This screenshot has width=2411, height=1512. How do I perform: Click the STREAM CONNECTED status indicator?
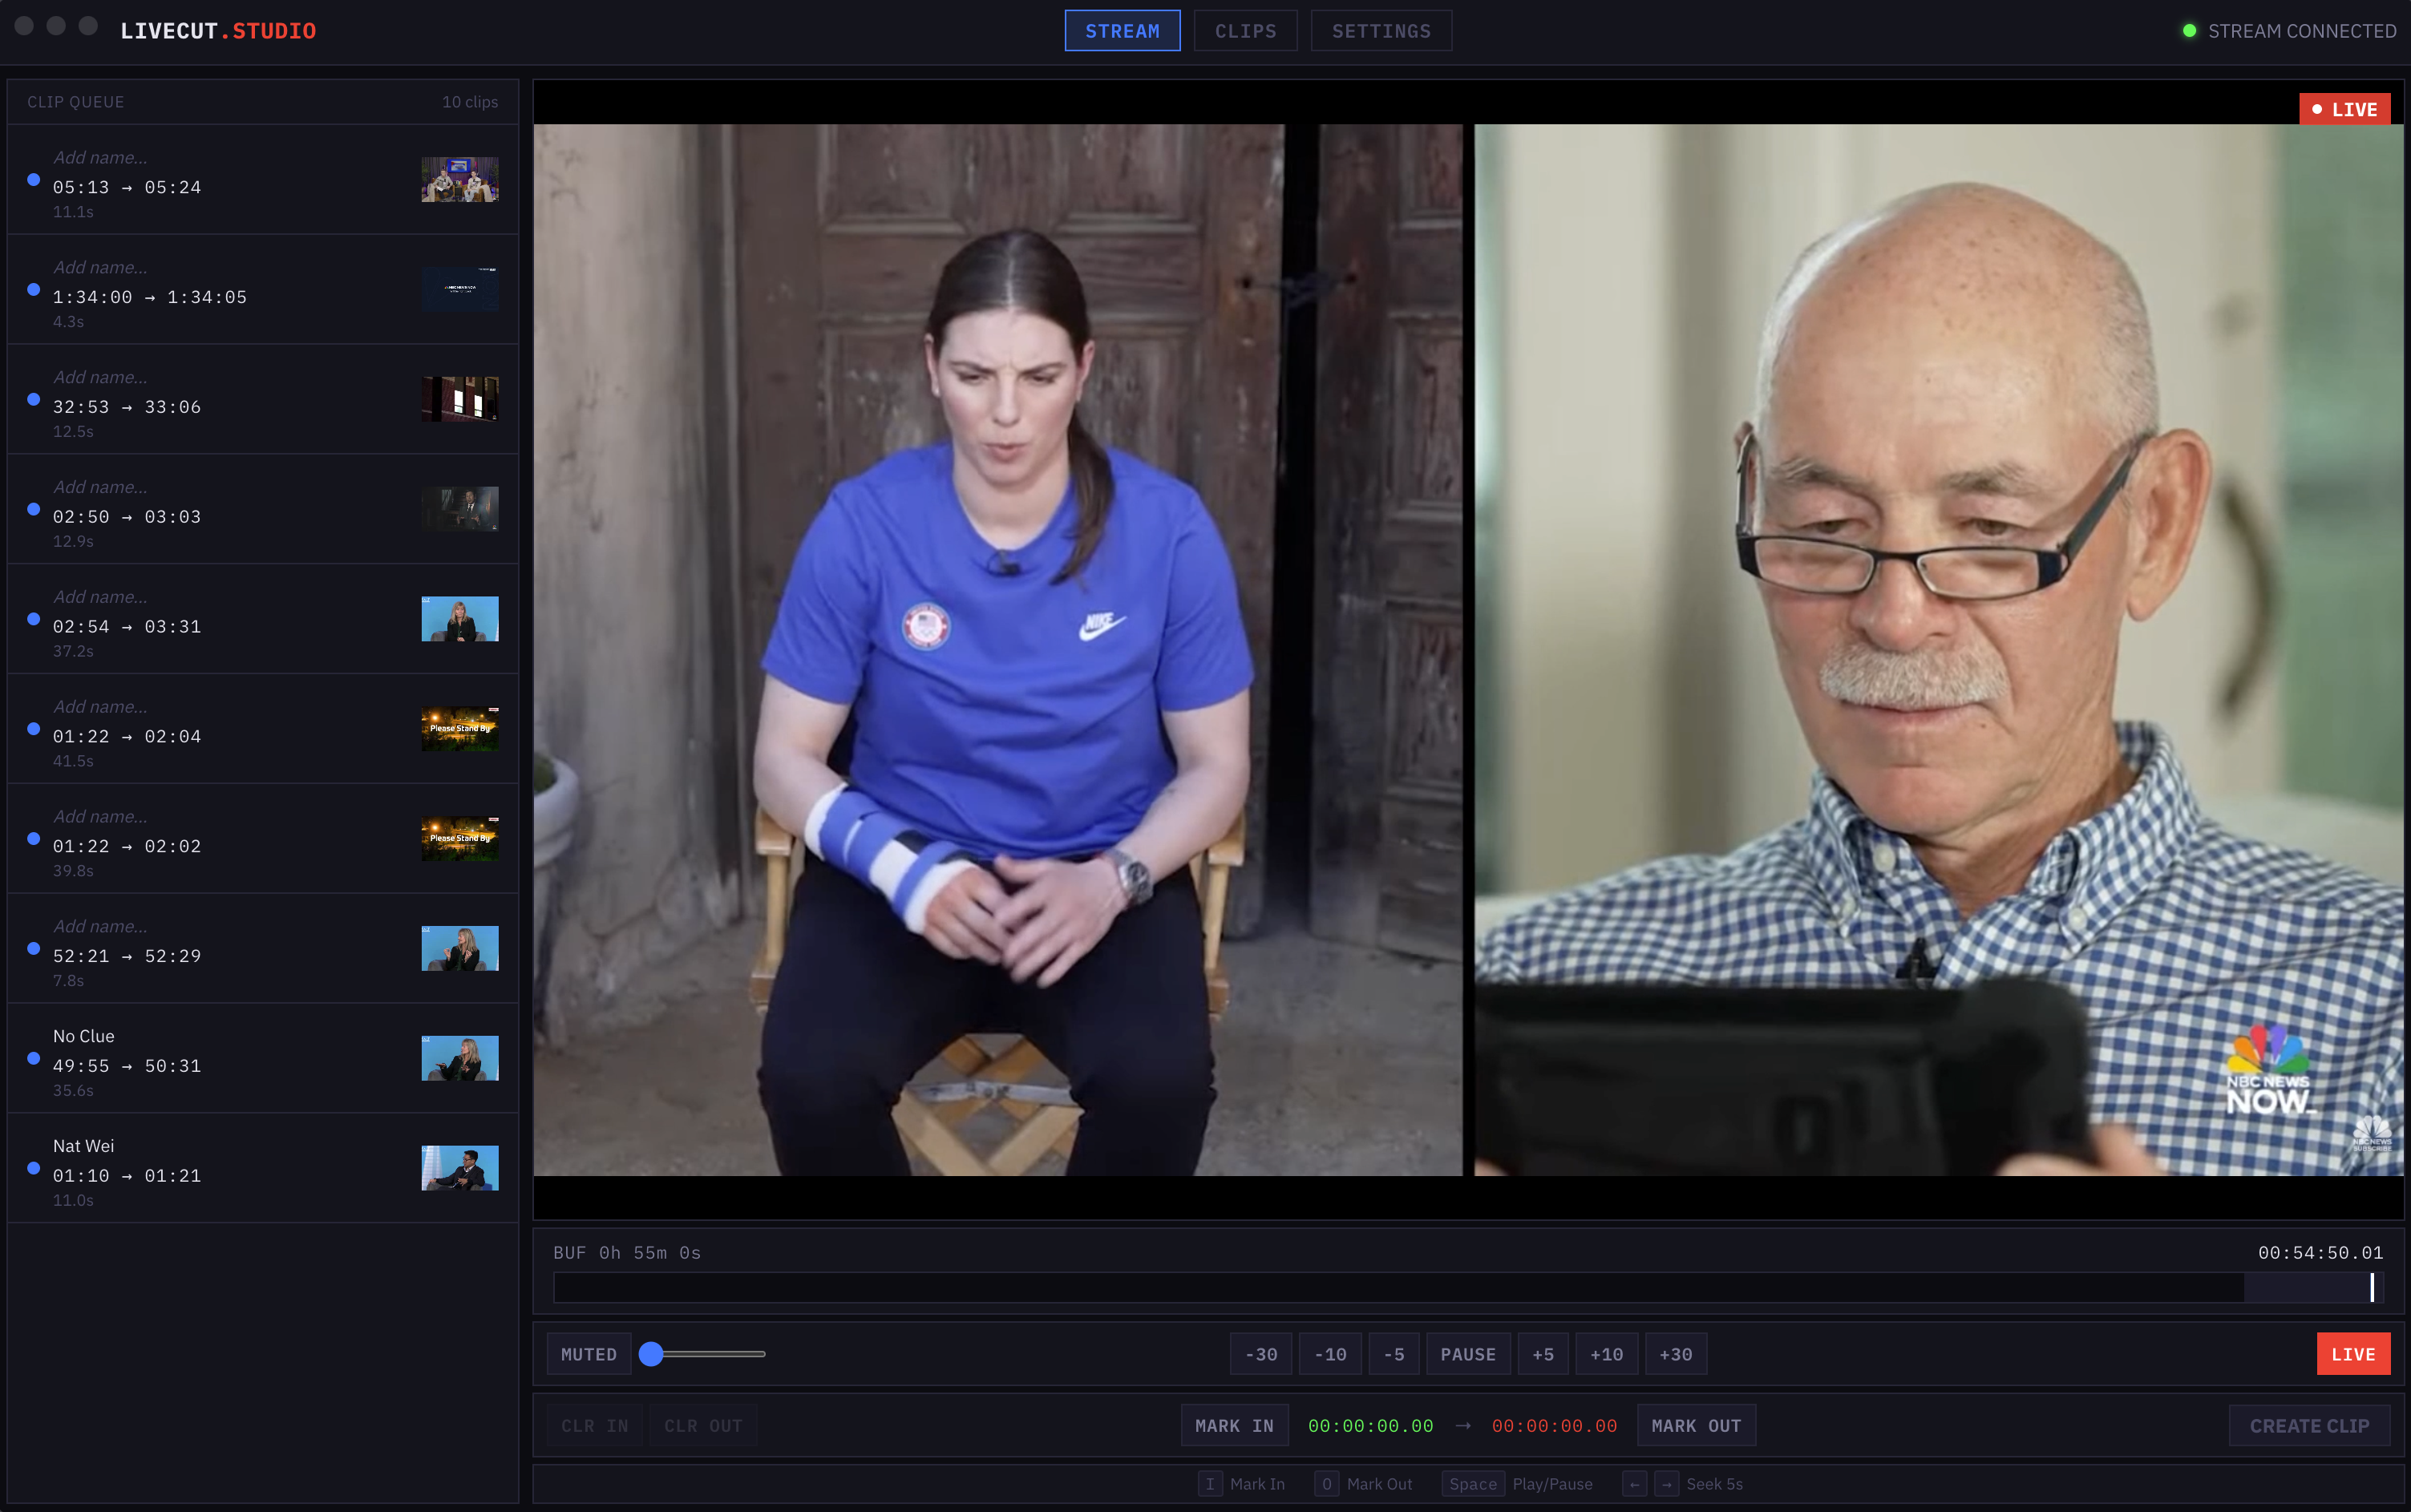(x=2290, y=30)
